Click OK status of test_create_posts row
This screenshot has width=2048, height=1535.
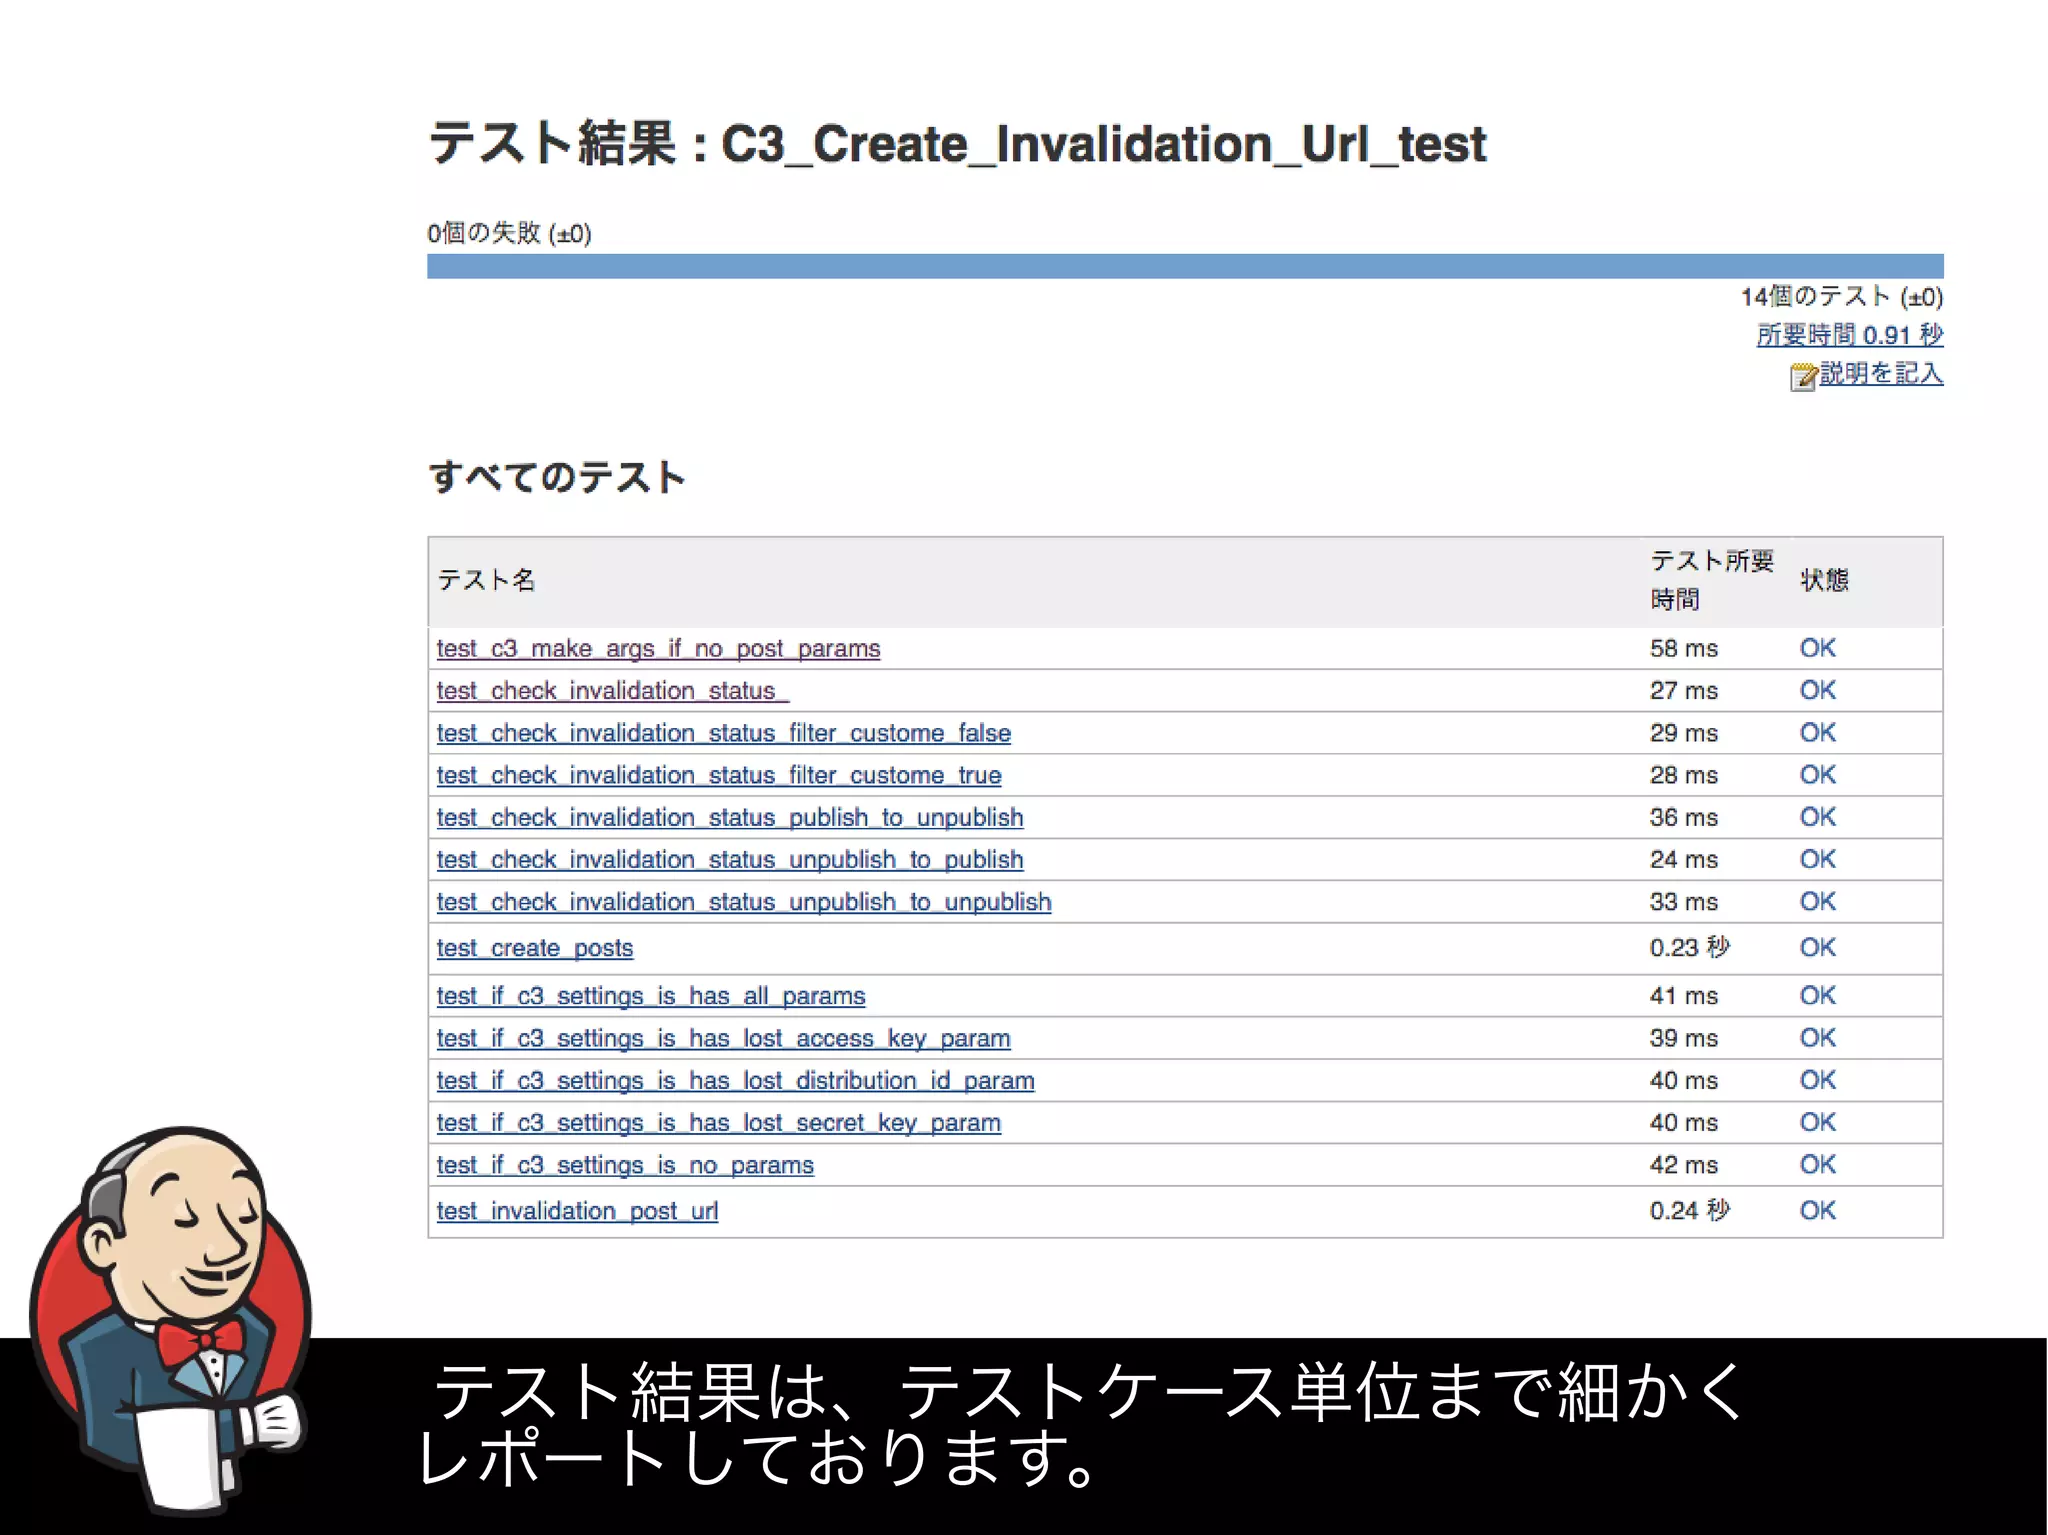coord(1817,947)
